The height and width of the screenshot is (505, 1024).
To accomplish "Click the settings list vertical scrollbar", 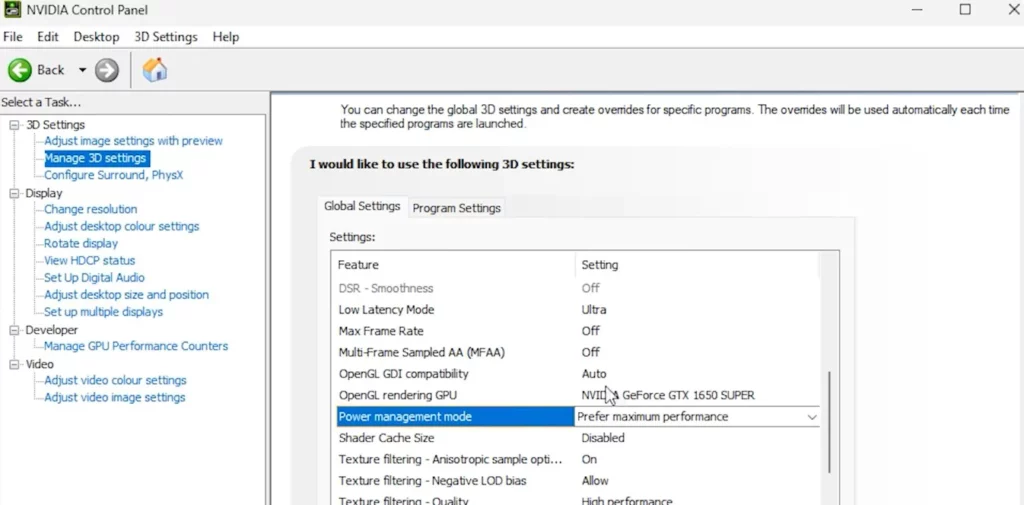I will point(827,420).
